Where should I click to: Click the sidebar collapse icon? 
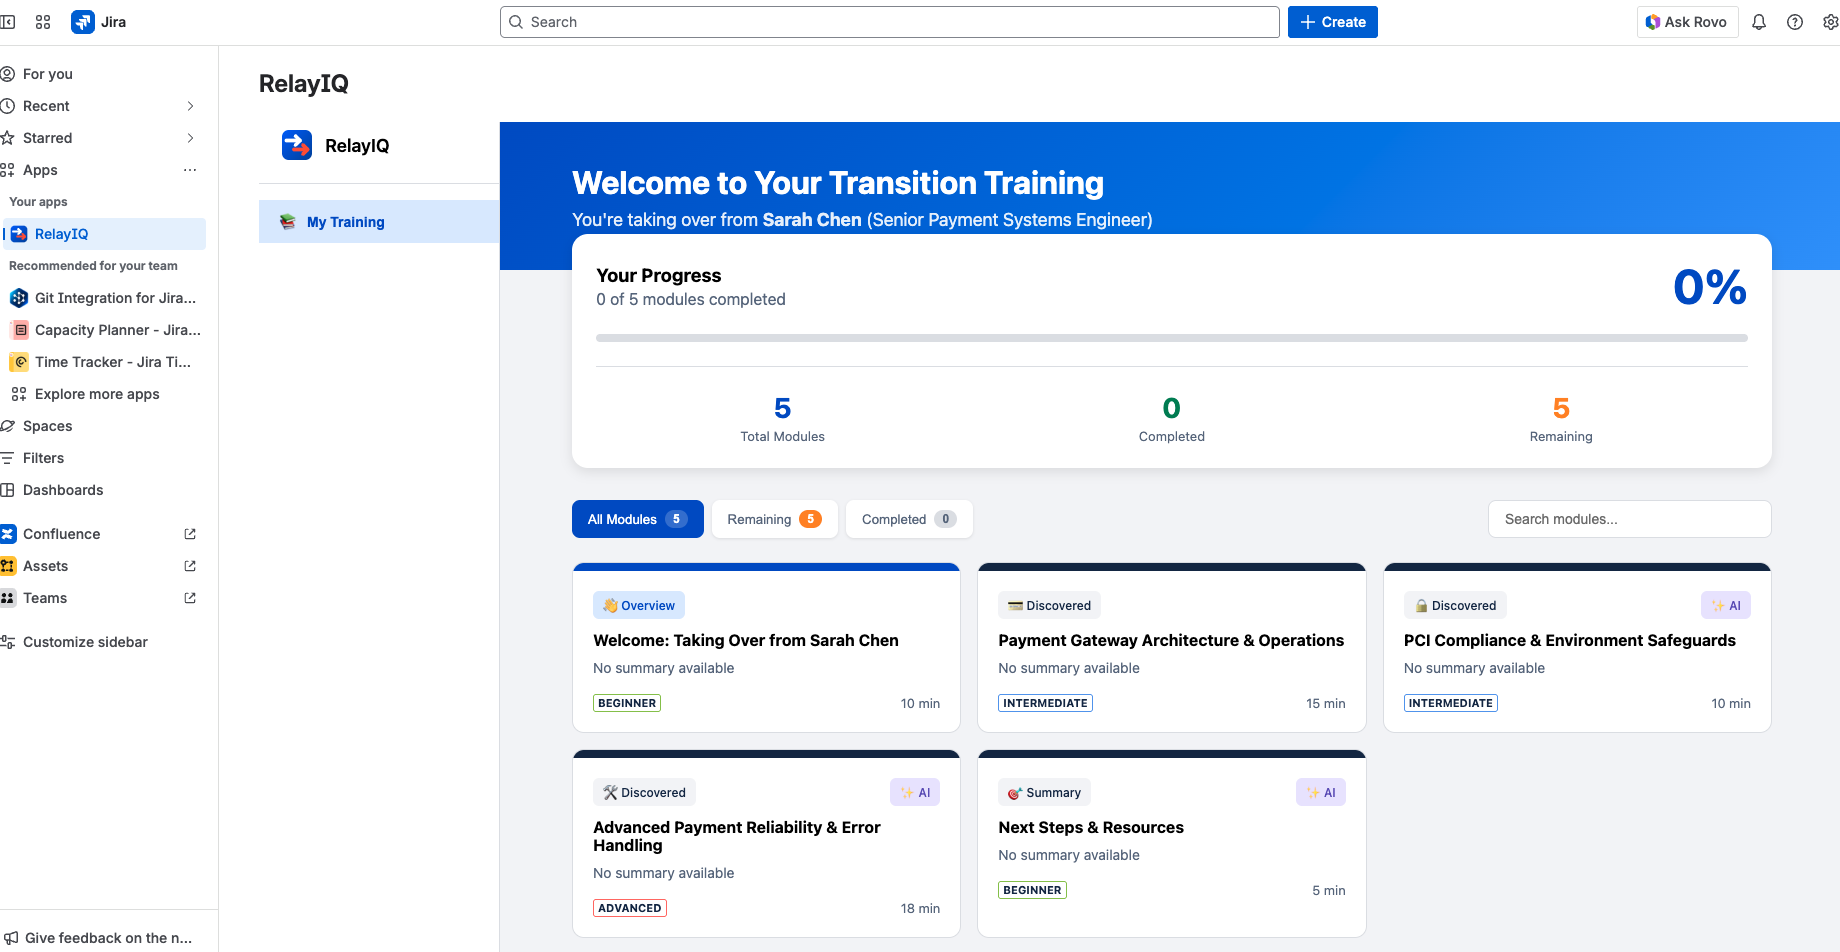(x=7, y=22)
